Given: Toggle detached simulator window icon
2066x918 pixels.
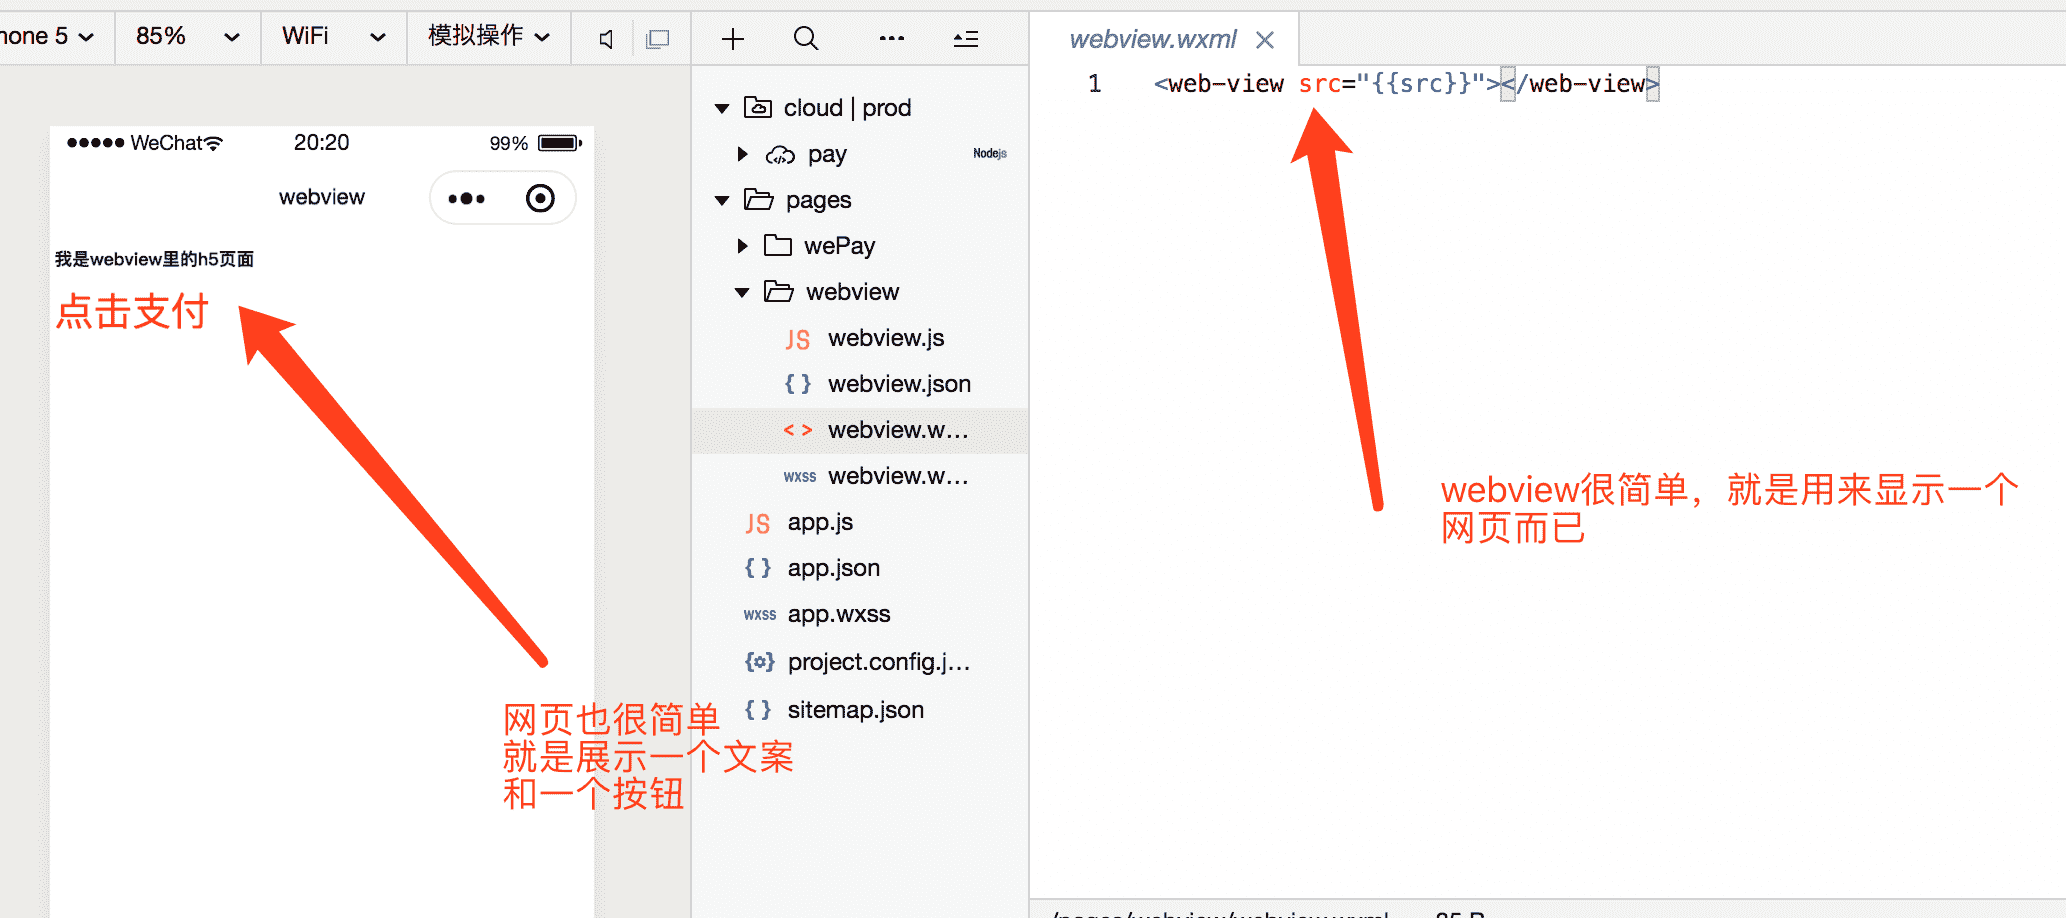Looking at the screenshot, I should (657, 39).
